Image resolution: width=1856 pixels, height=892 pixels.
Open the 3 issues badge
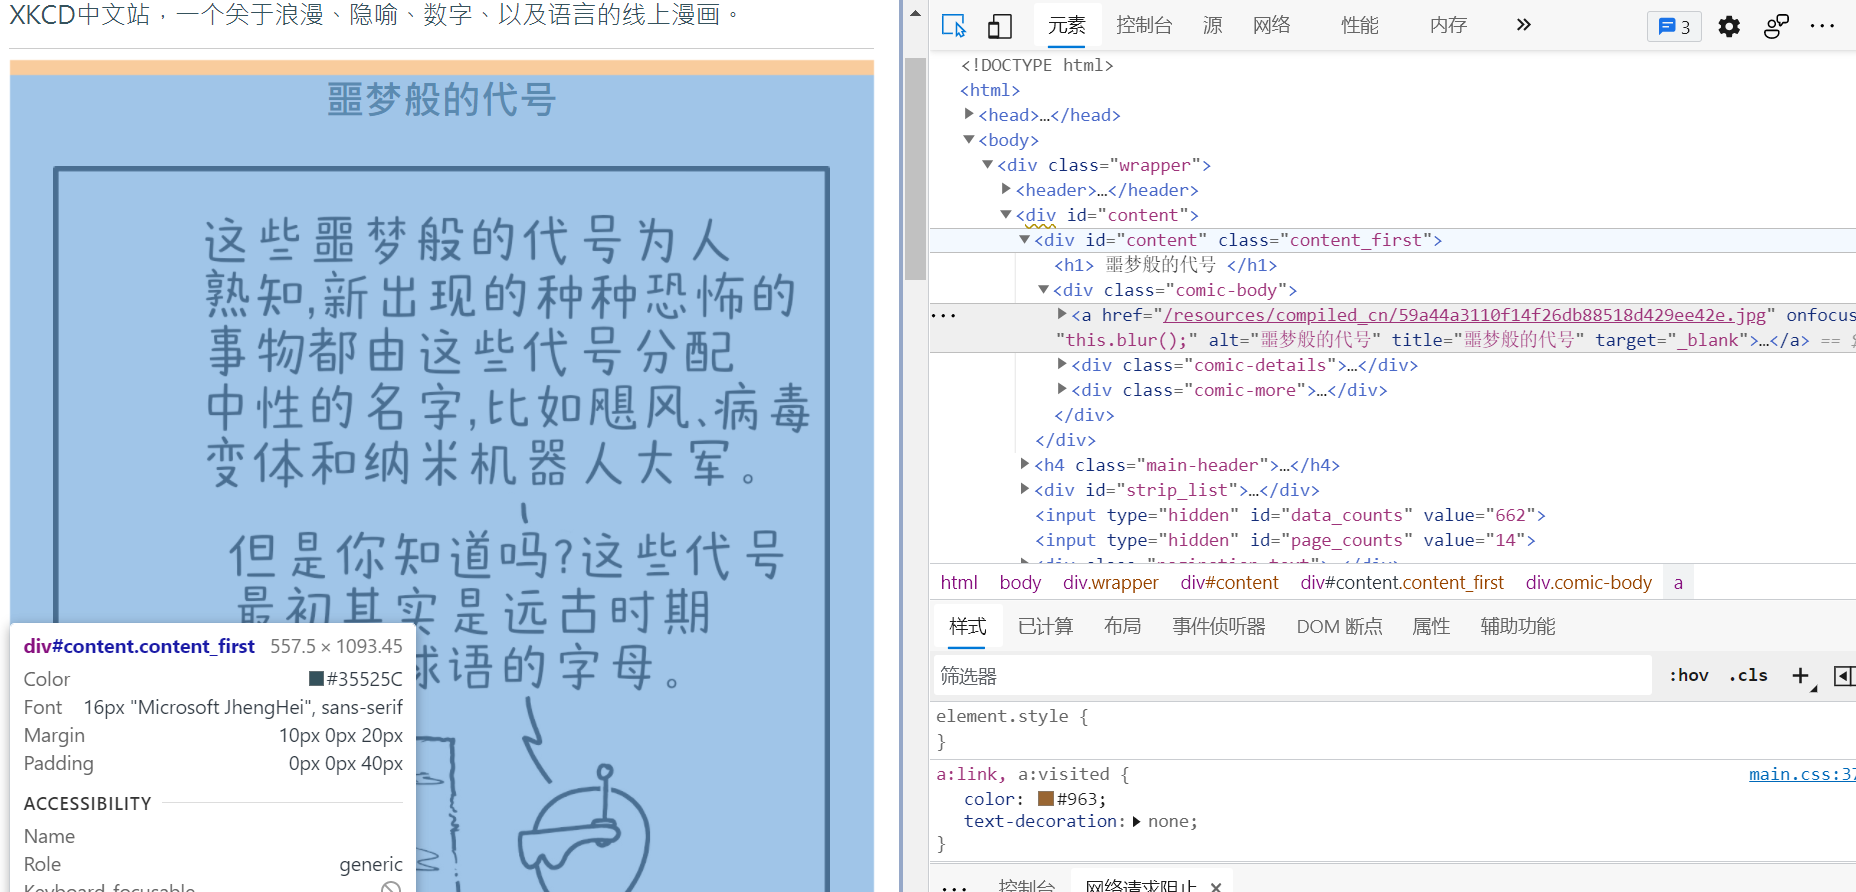pyautogui.click(x=1674, y=27)
